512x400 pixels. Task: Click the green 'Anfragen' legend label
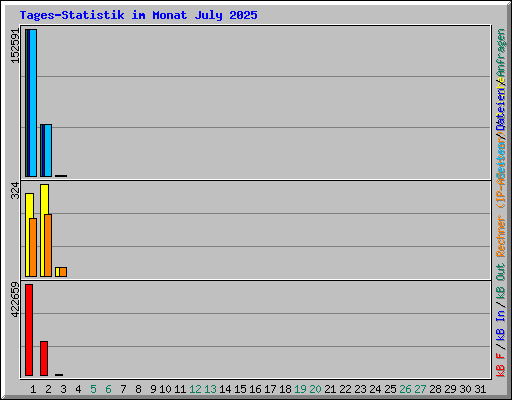point(501,53)
